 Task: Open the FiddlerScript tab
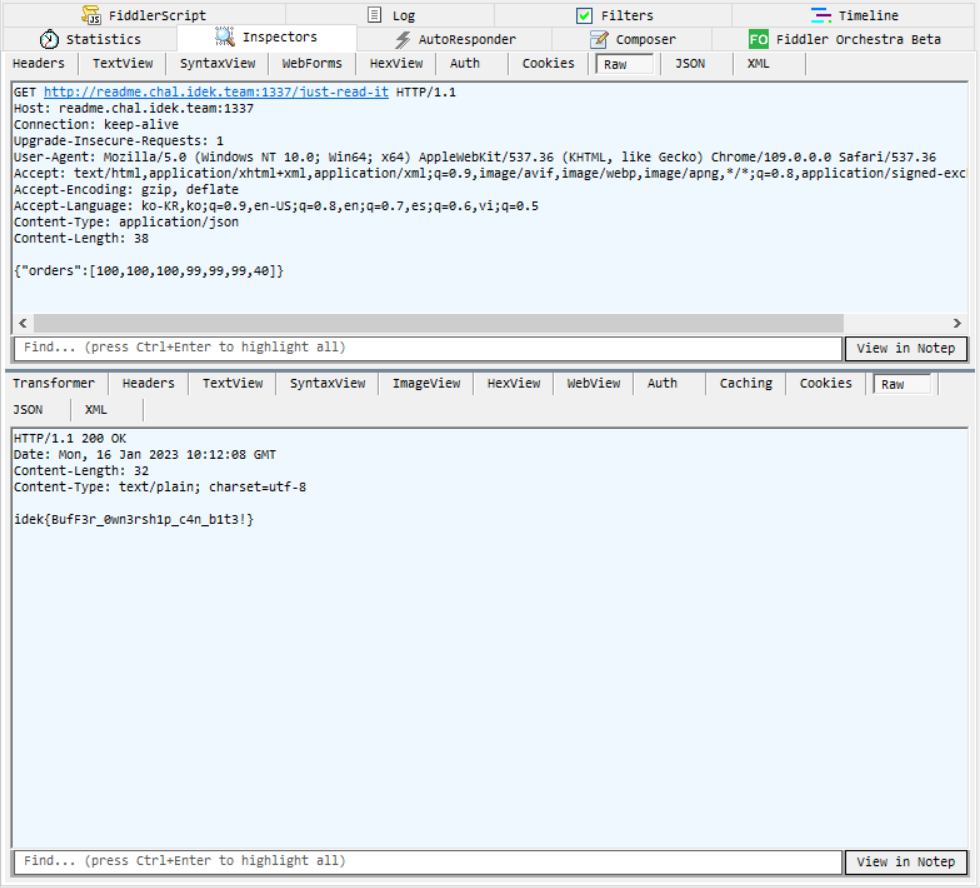144,15
